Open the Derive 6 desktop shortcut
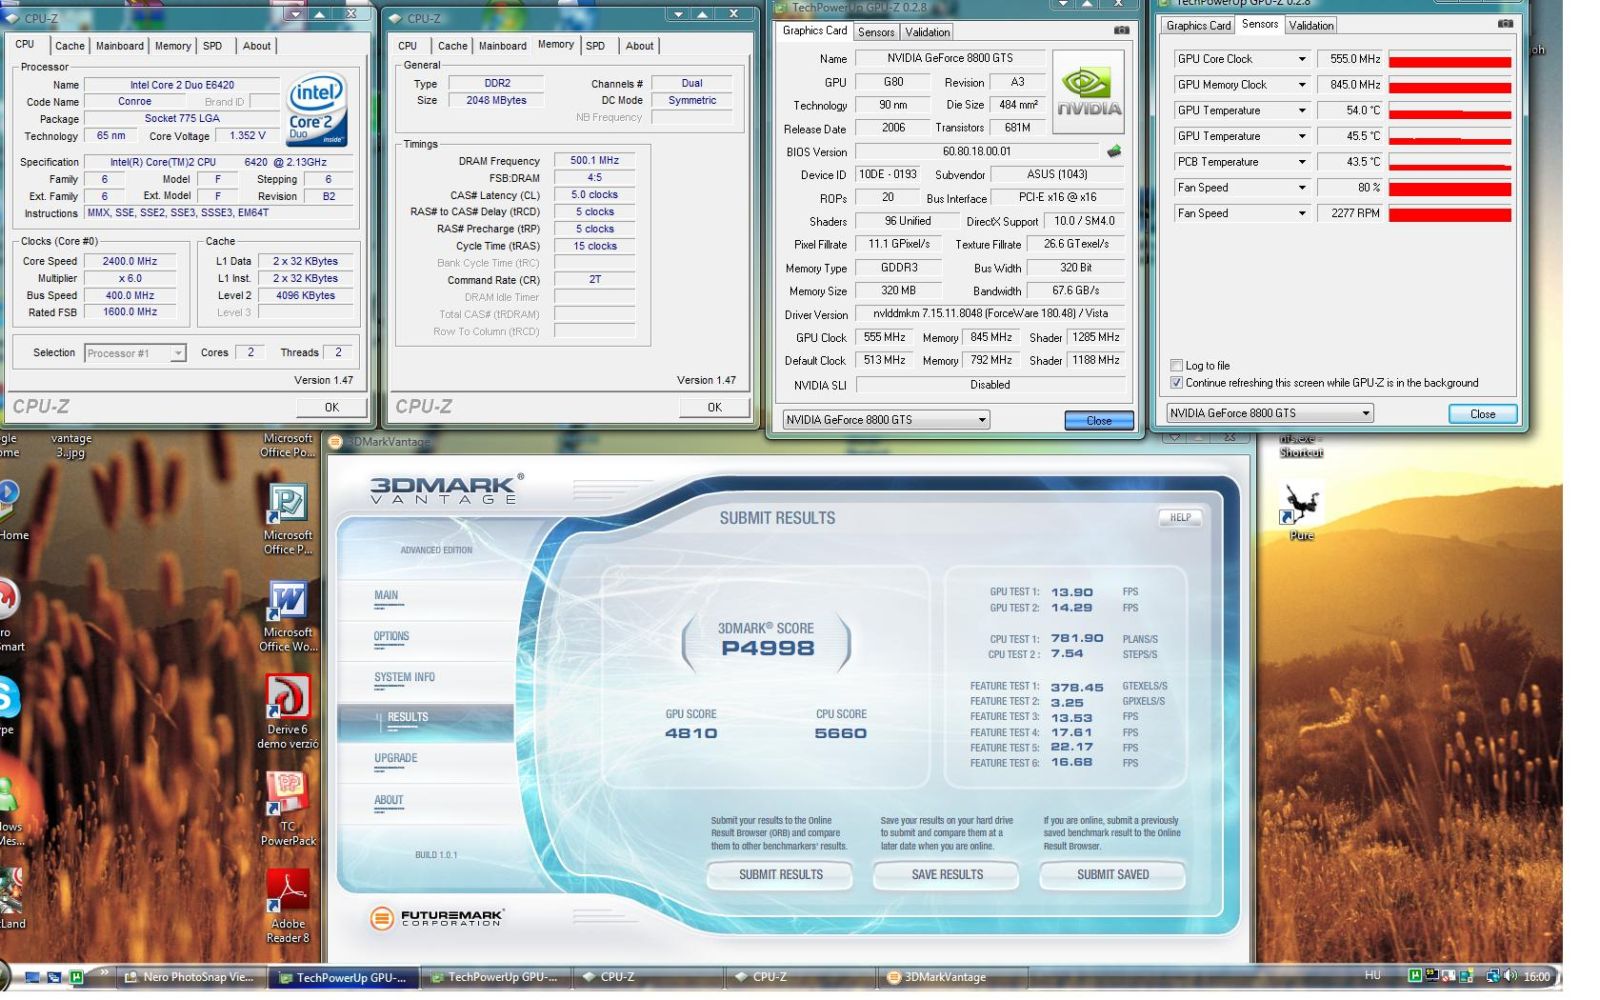 pos(288,711)
